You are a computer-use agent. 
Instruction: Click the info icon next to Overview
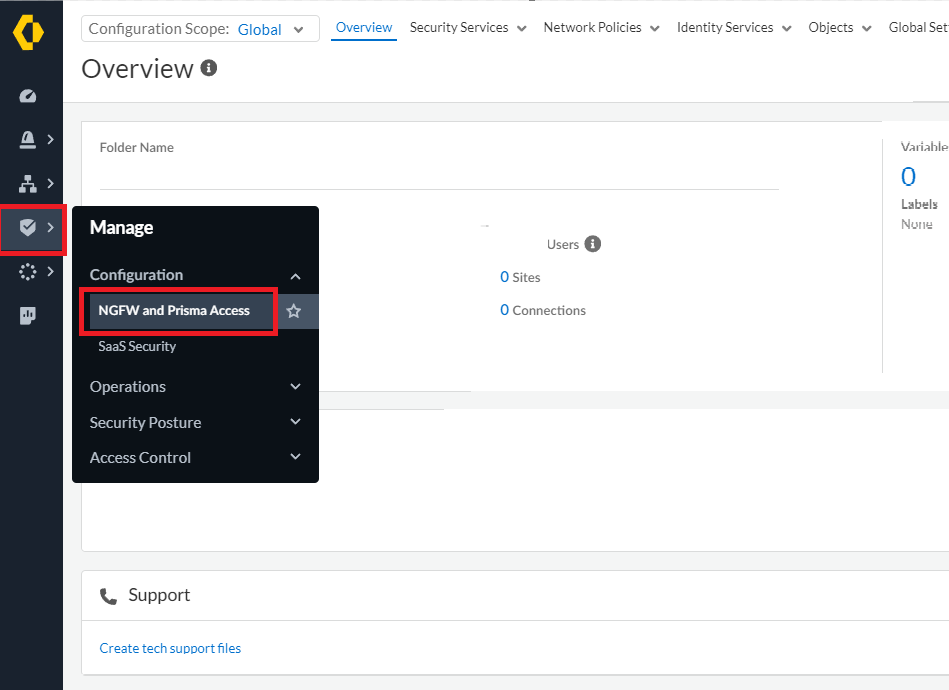point(209,68)
